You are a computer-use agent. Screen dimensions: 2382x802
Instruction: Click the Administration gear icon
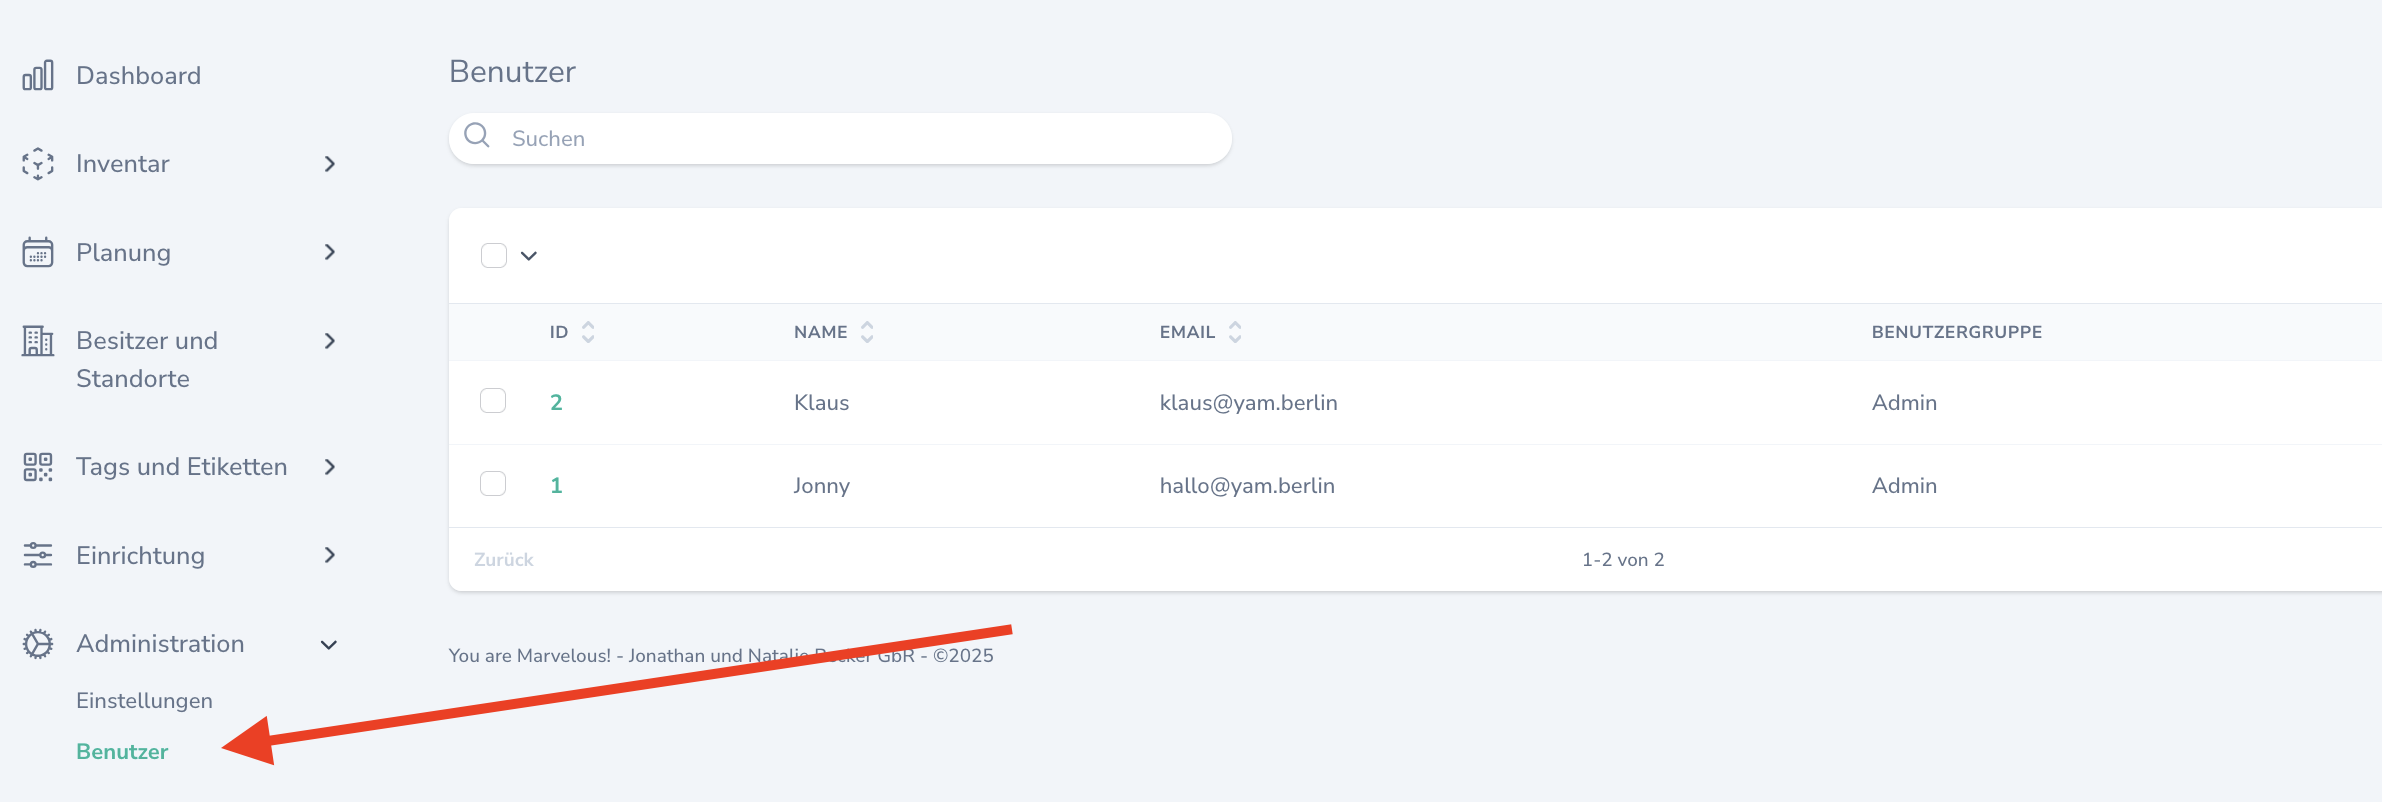(38, 644)
